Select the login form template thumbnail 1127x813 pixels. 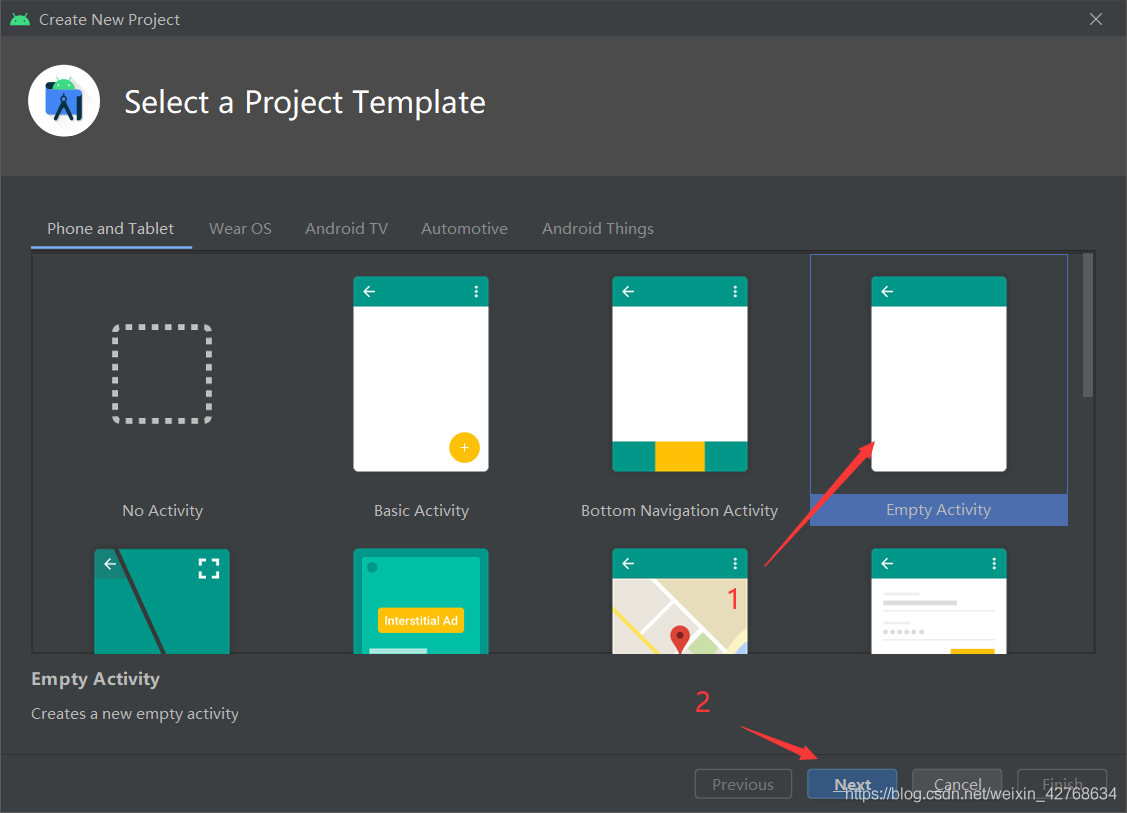pyautogui.click(x=939, y=601)
